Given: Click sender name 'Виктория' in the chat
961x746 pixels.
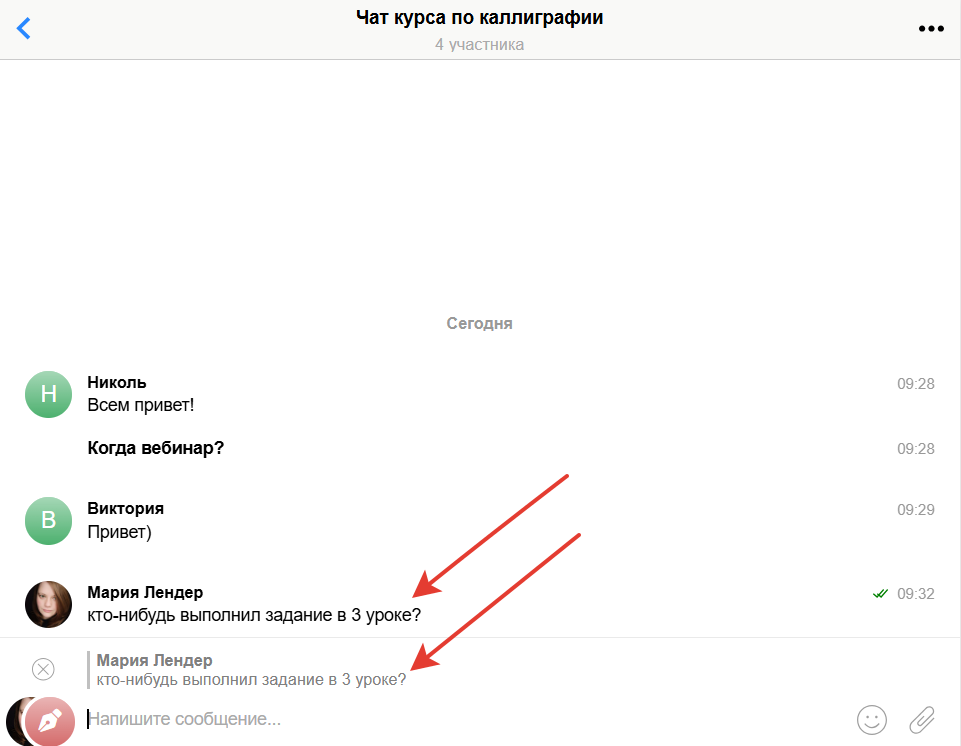Looking at the screenshot, I should [x=126, y=508].
